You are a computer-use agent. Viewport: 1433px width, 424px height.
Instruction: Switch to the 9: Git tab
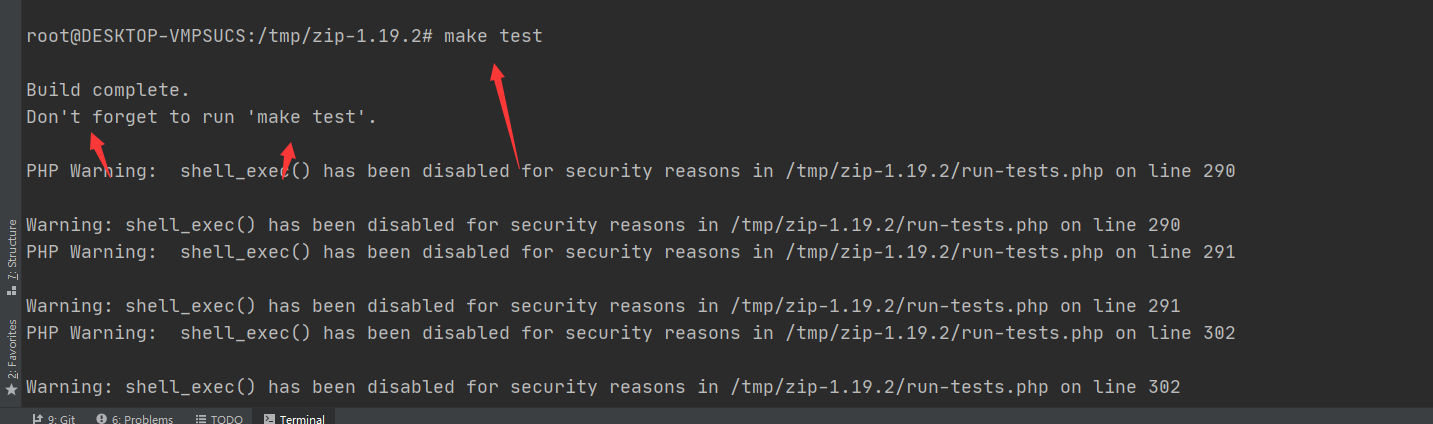54,419
